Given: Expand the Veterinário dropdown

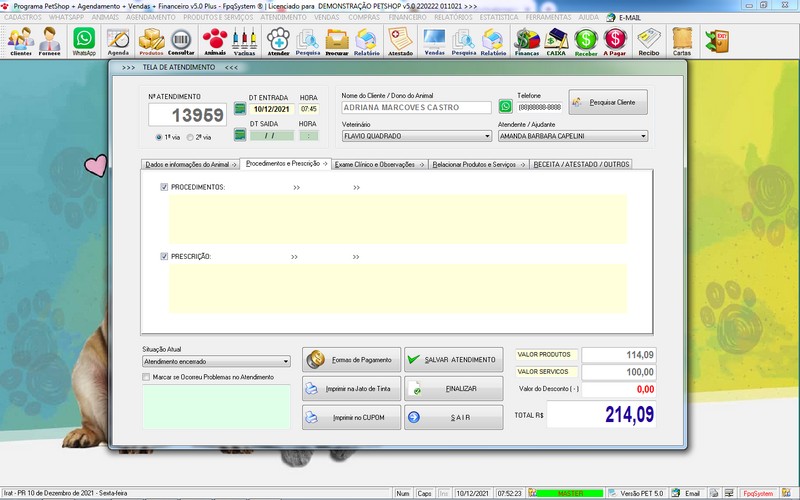Looking at the screenshot, I should tap(487, 136).
